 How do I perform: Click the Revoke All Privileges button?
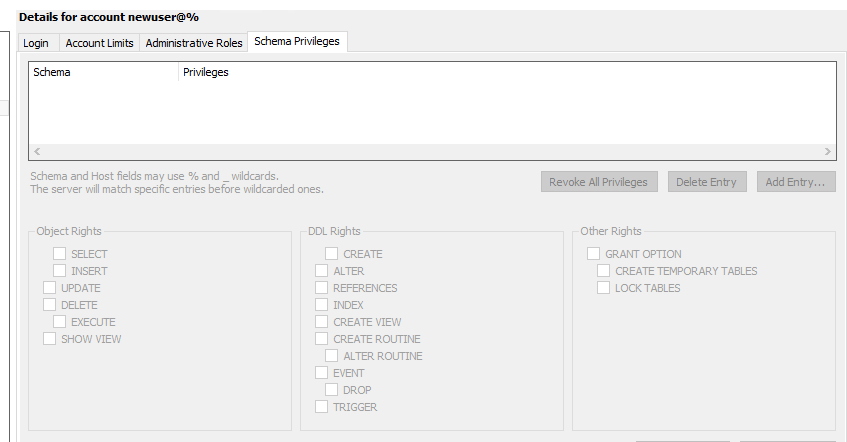point(599,182)
